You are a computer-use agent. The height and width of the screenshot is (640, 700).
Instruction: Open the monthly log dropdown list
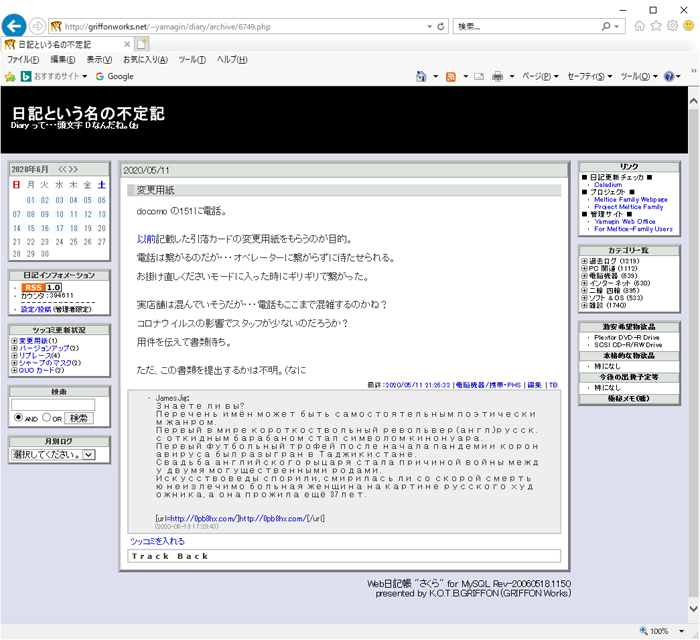click(x=88, y=455)
